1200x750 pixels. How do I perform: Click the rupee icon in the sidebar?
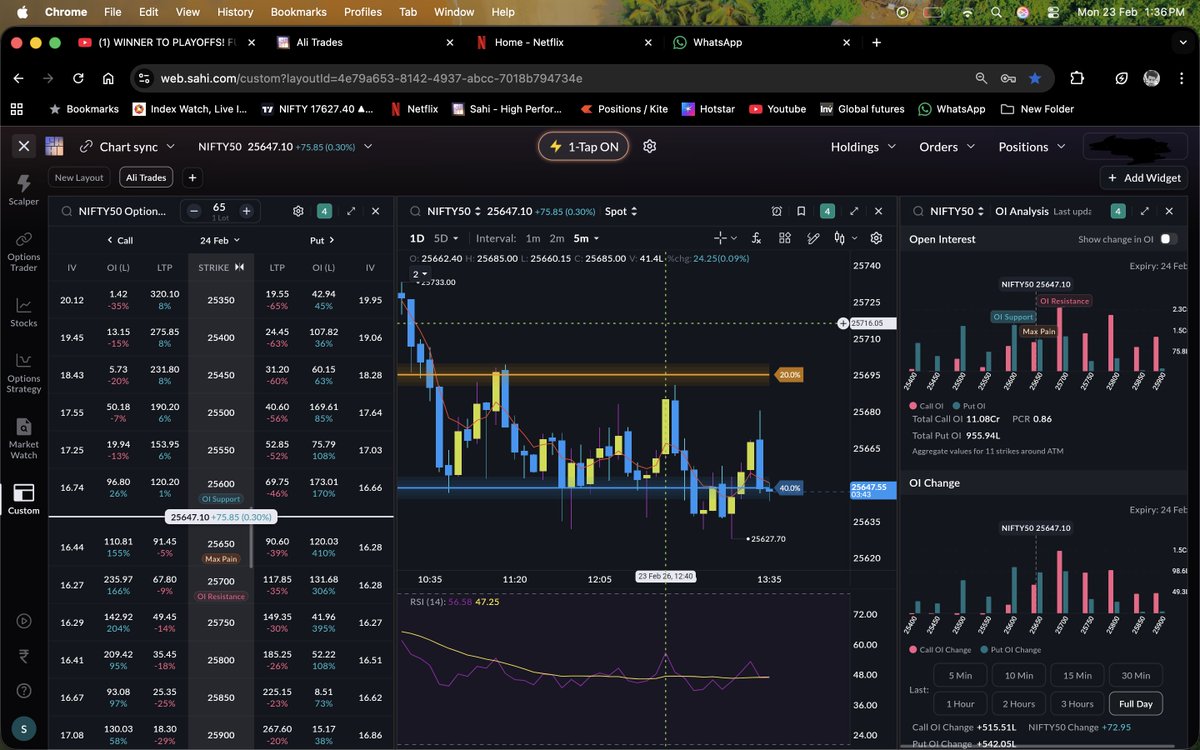pos(24,655)
